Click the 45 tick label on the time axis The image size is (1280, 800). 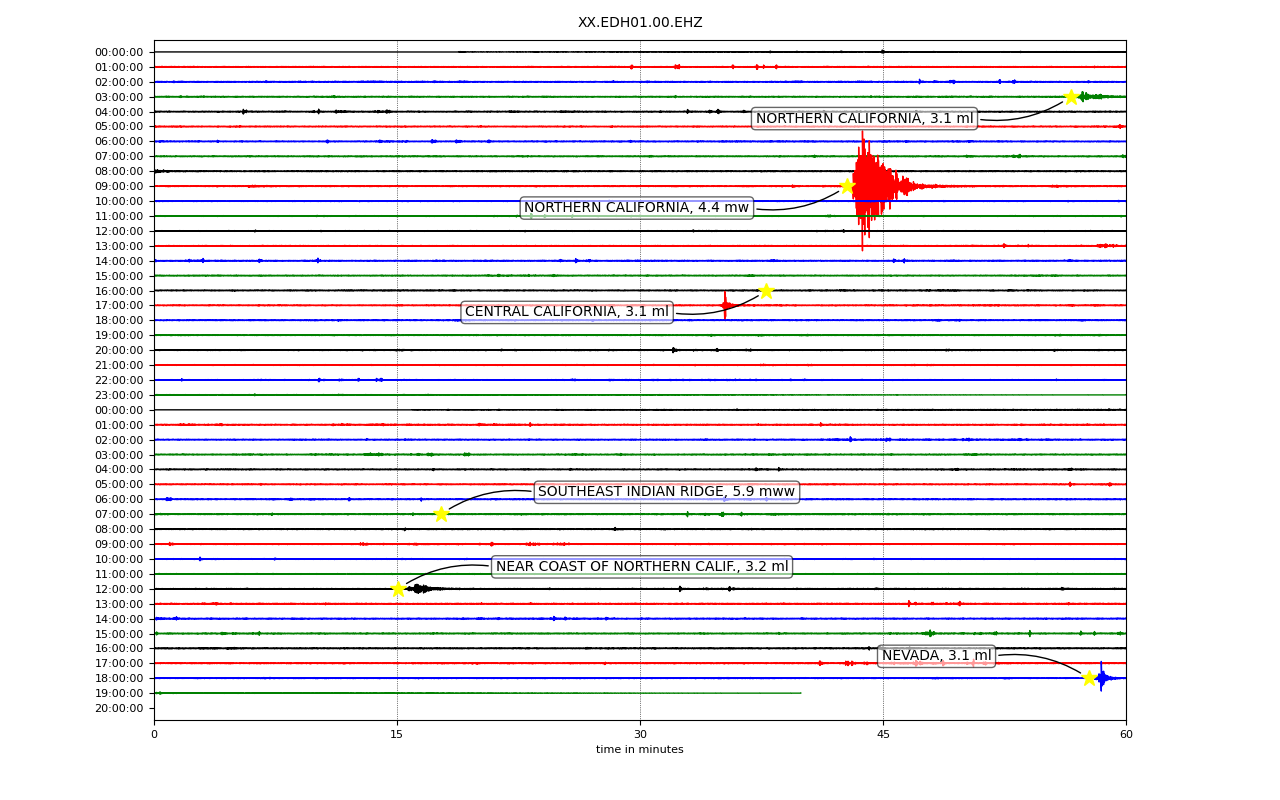click(883, 734)
